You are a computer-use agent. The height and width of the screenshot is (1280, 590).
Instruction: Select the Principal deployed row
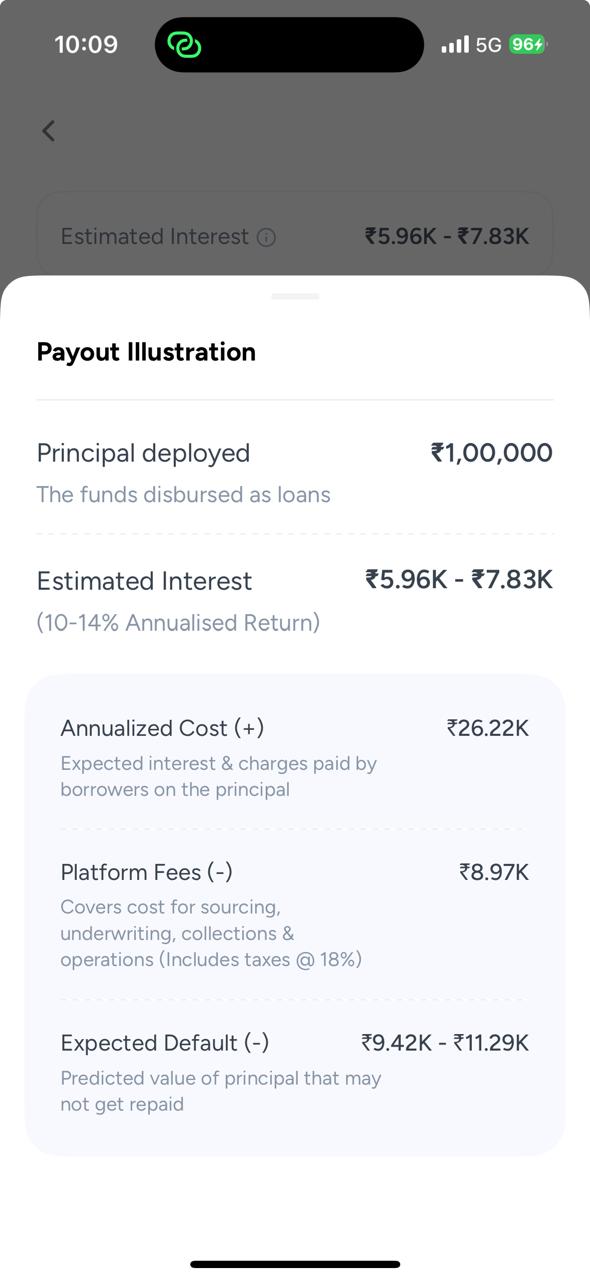click(x=142, y=452)
